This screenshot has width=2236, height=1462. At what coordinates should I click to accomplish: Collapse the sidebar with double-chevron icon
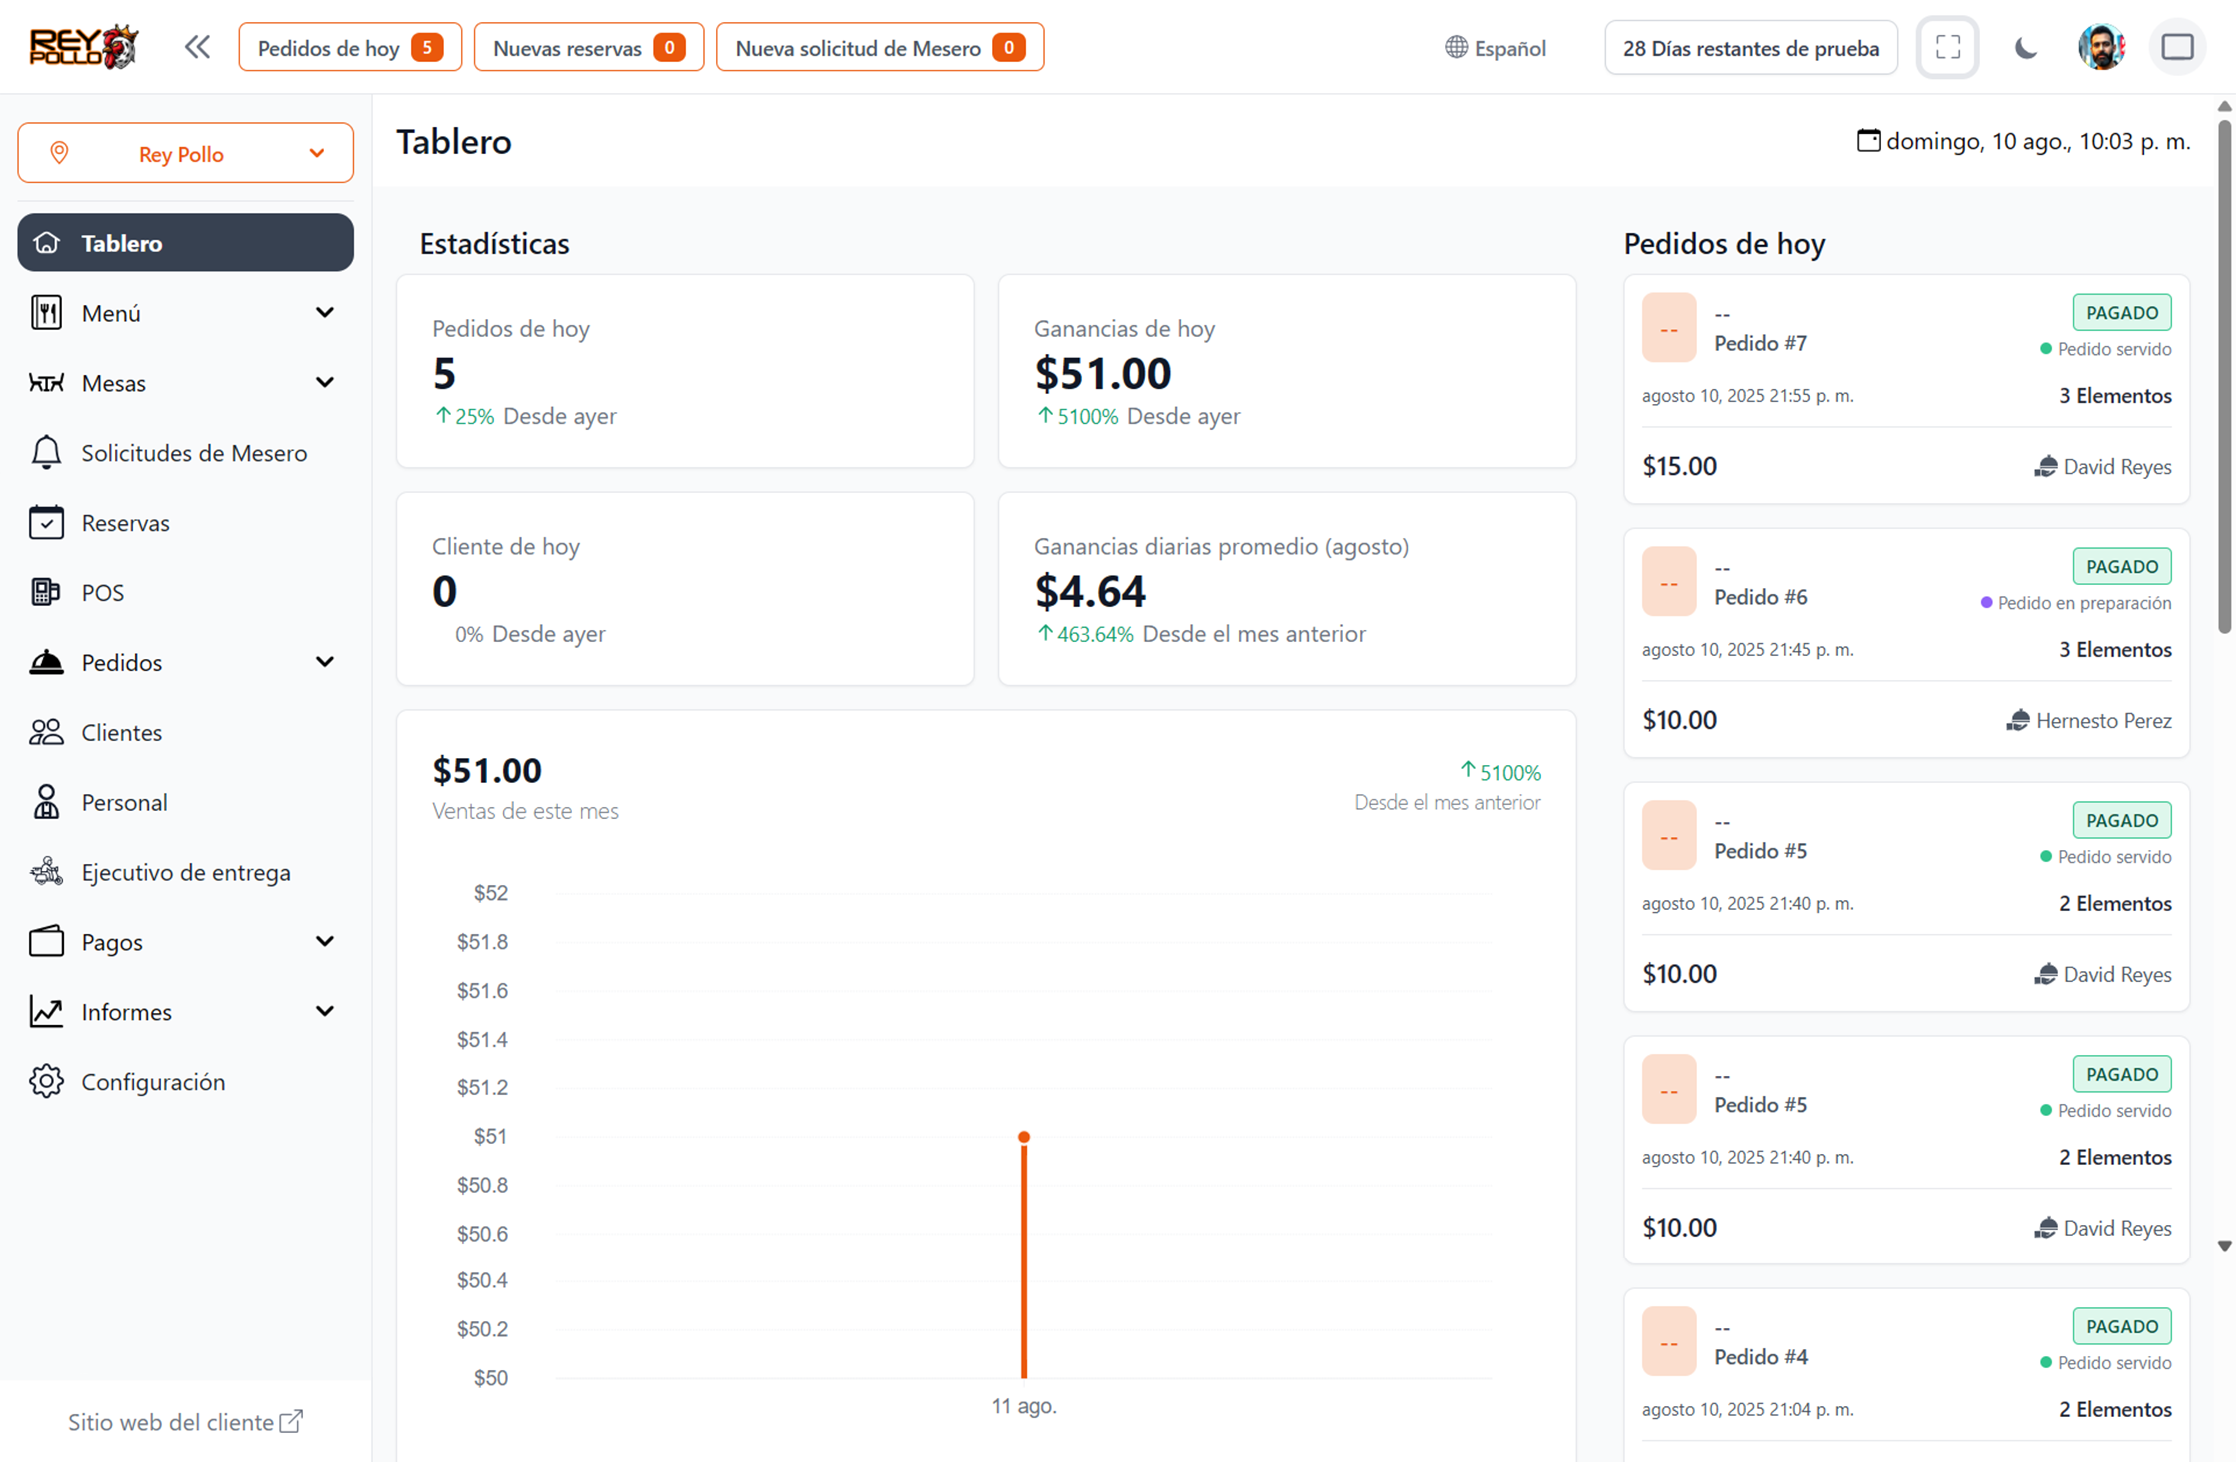197,47
